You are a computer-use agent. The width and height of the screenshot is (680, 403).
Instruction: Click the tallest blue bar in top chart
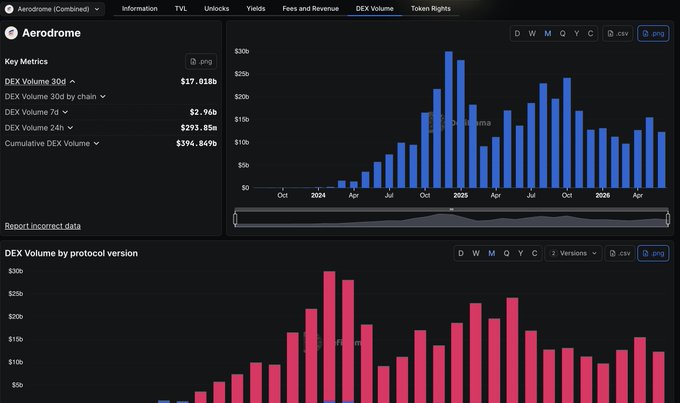coord(448,120)
